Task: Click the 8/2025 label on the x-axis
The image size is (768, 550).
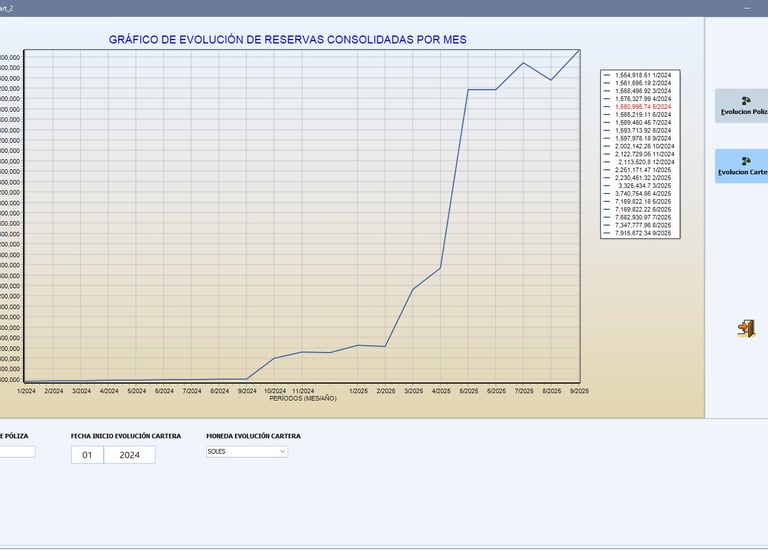Action: coord(552,391)
